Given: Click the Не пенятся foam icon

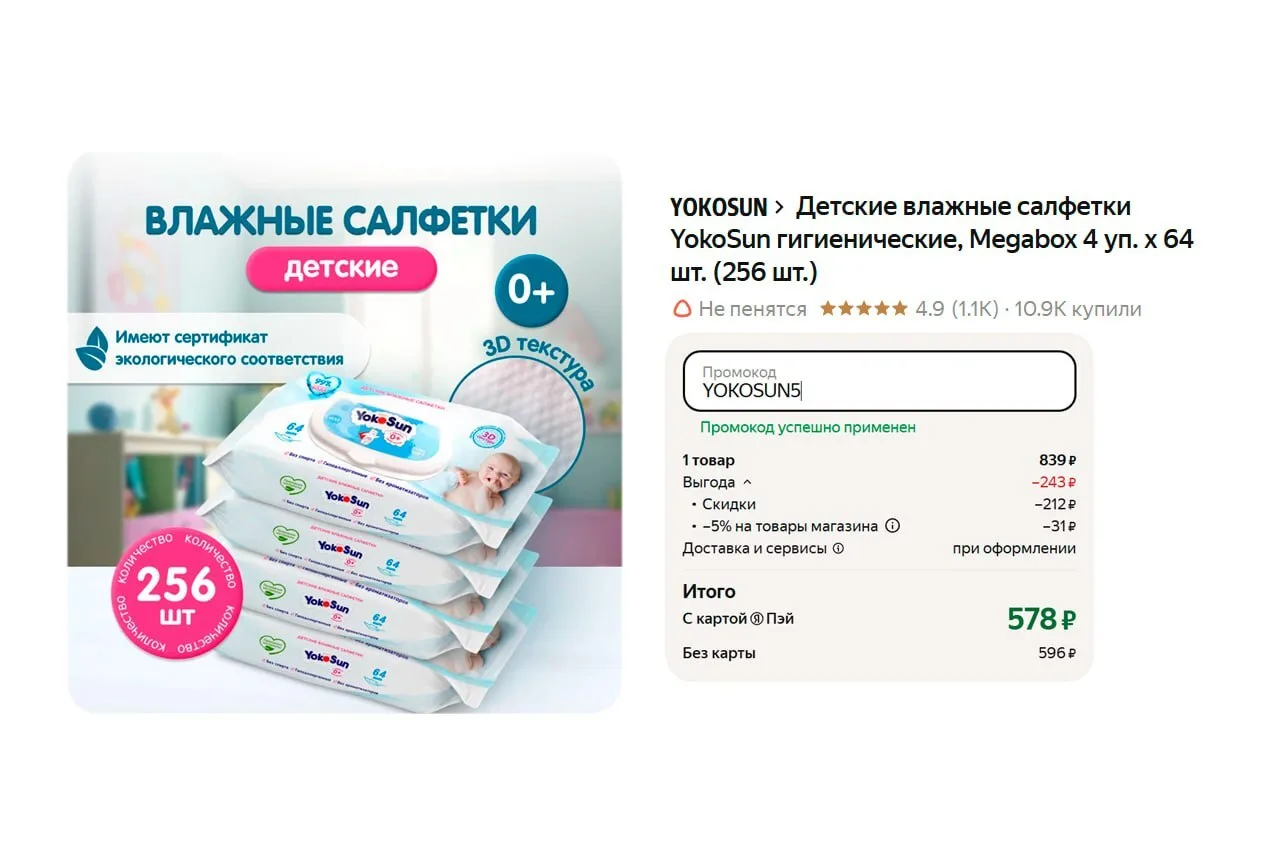Looking at the screenshot, I should click(x=681, y=309).
